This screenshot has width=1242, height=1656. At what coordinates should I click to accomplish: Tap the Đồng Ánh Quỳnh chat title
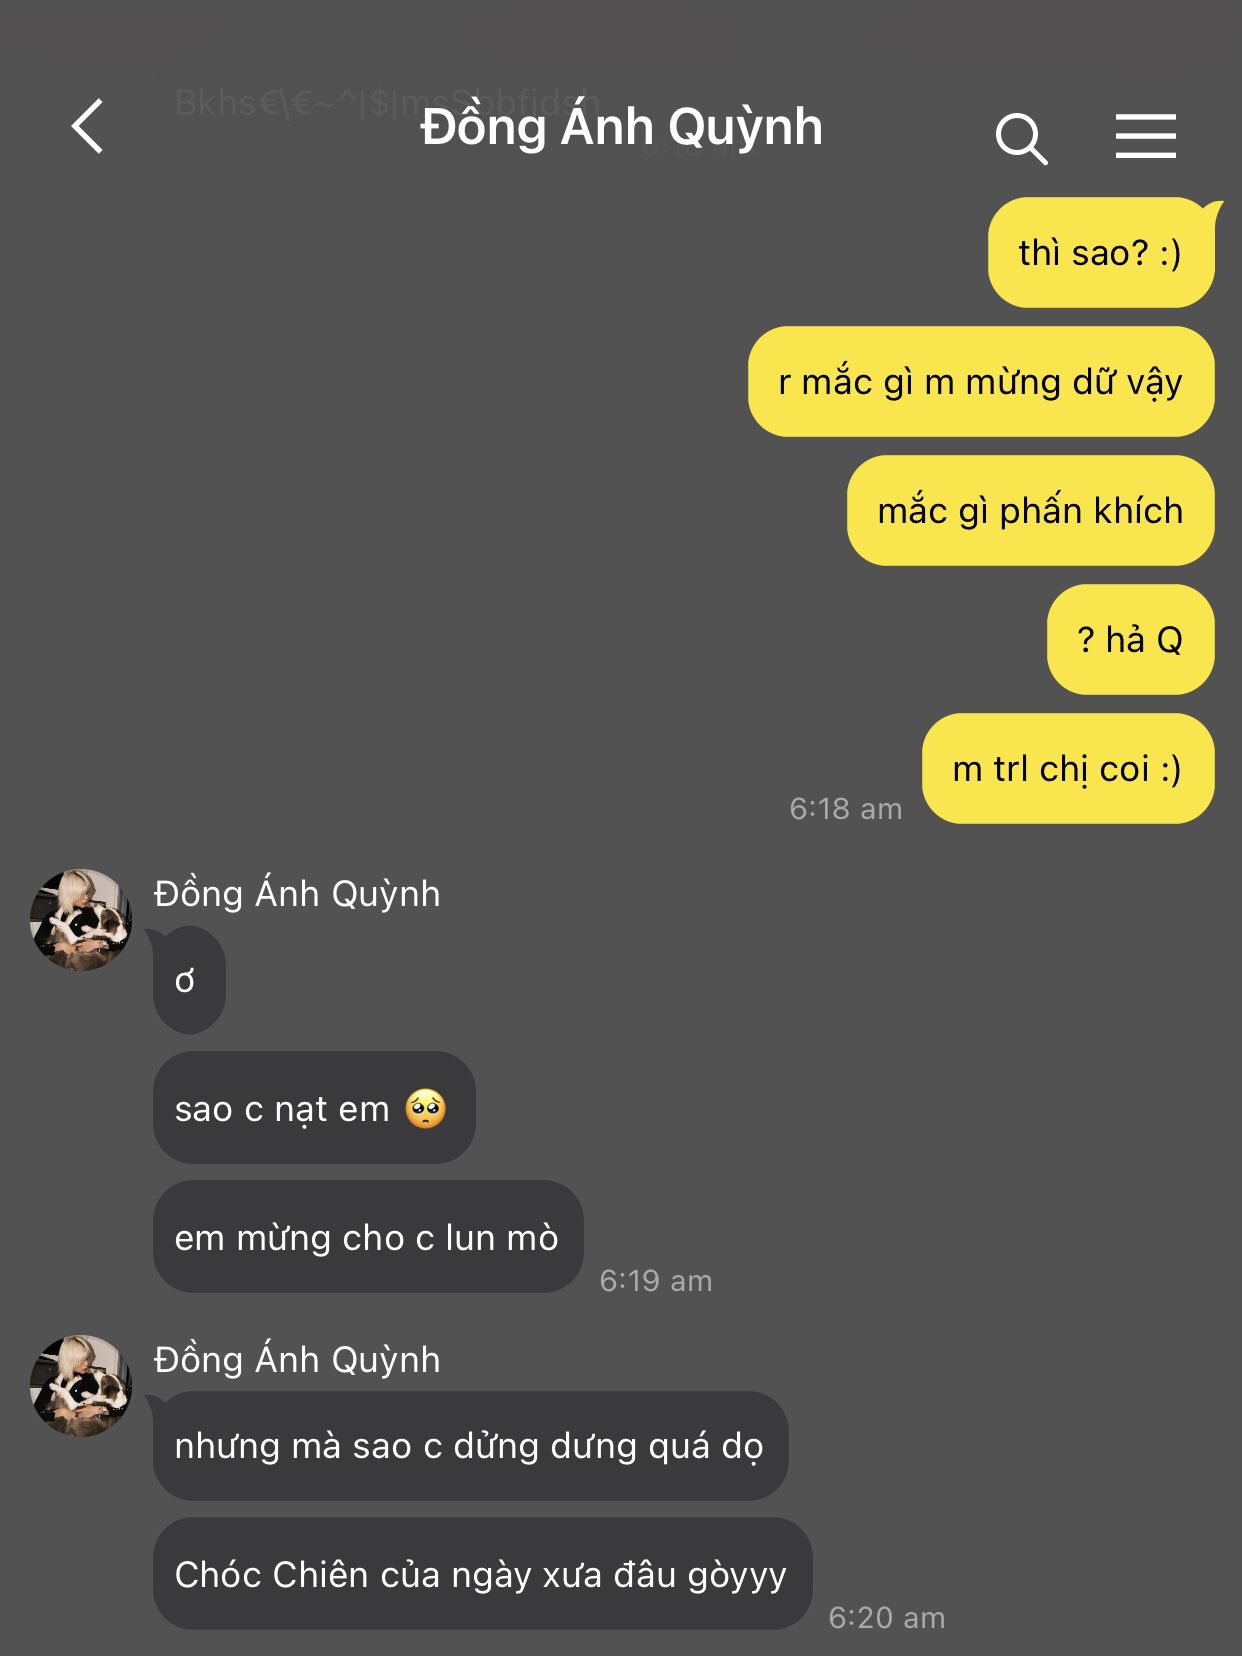[621, 128]
